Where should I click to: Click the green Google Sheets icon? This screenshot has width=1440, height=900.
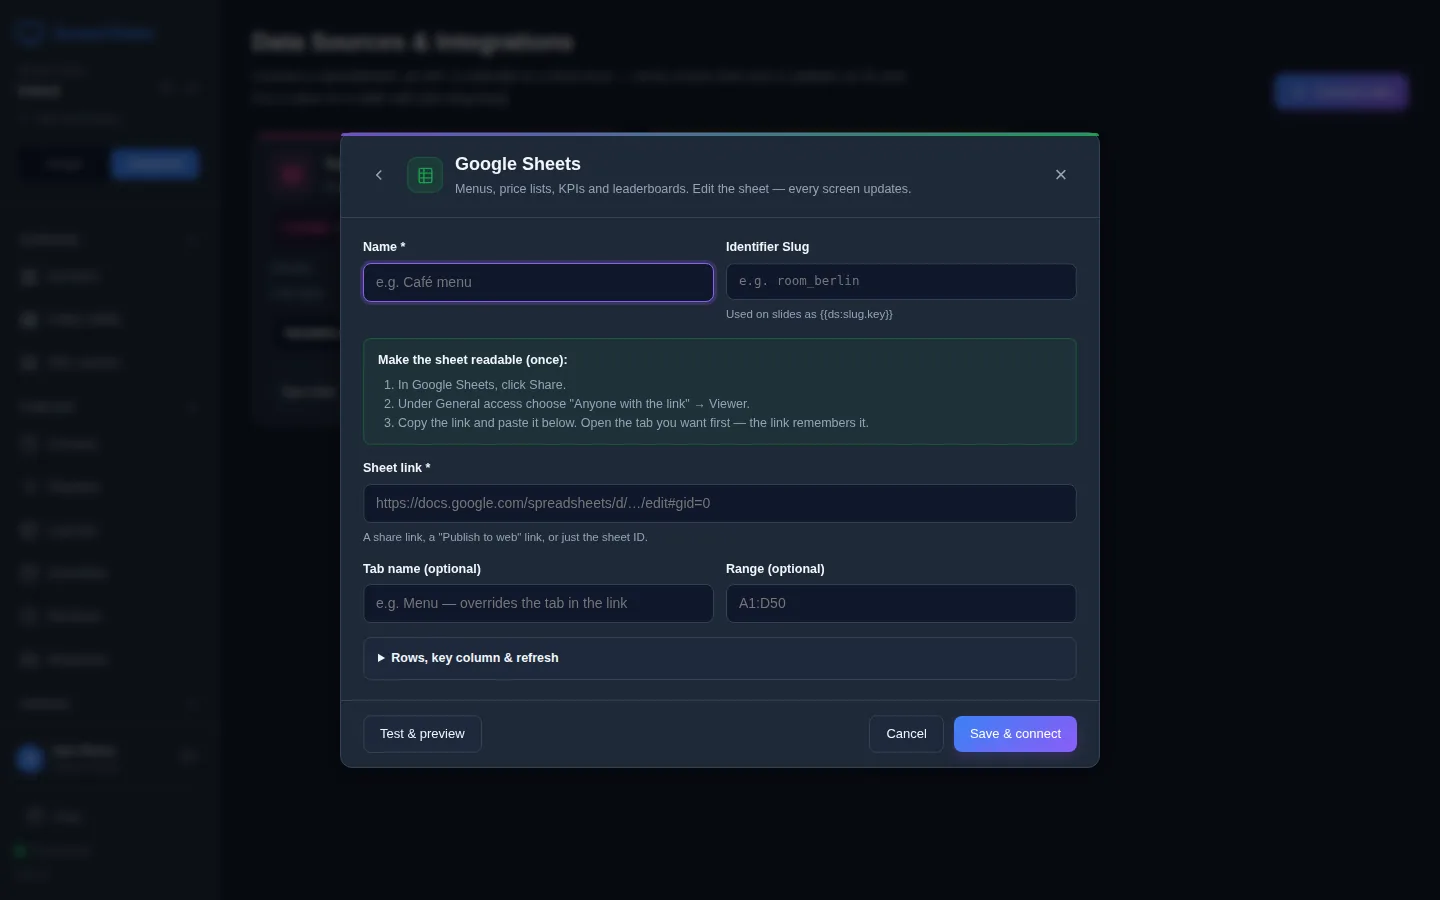pyautogui.click(x=425, y=175)
